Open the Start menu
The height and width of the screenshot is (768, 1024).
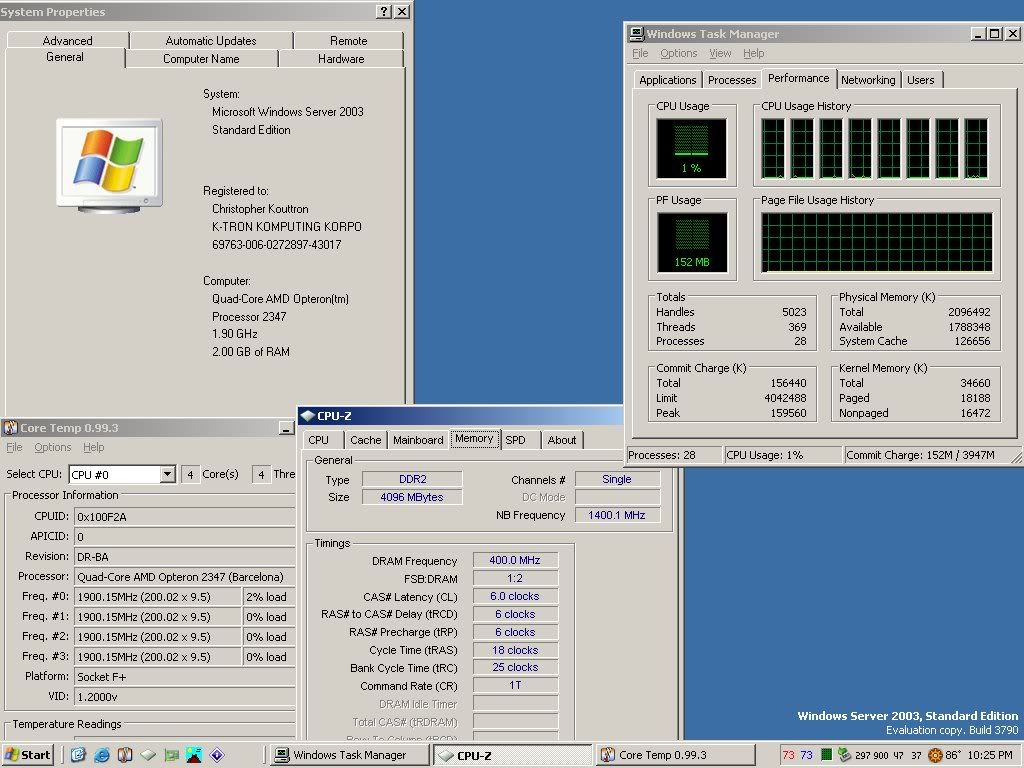tap(27, 755)
